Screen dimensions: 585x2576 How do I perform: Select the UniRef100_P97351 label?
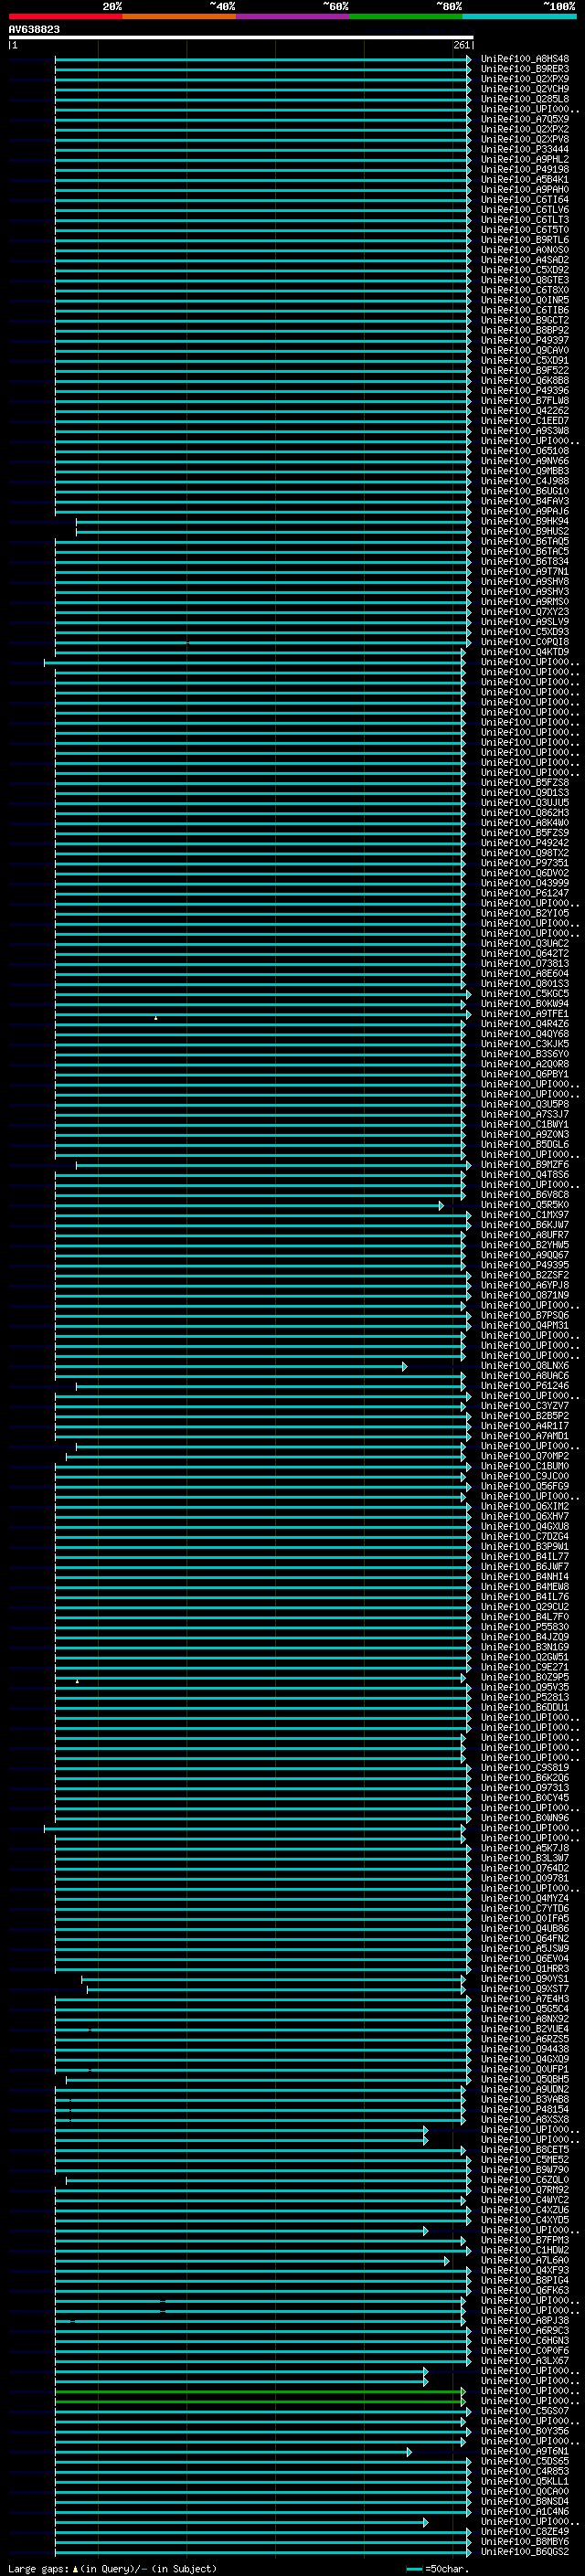[x=525, y=862]
